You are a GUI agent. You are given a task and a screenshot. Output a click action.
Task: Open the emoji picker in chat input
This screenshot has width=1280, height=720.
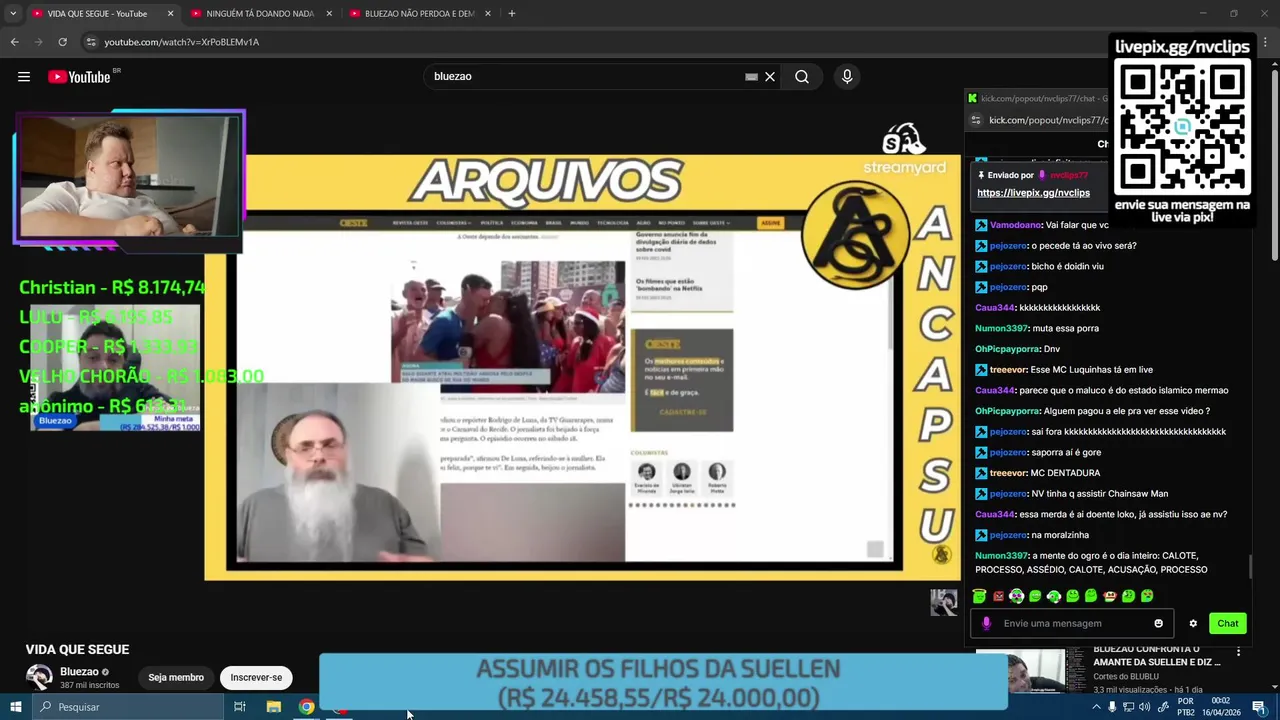(1159, 623)
